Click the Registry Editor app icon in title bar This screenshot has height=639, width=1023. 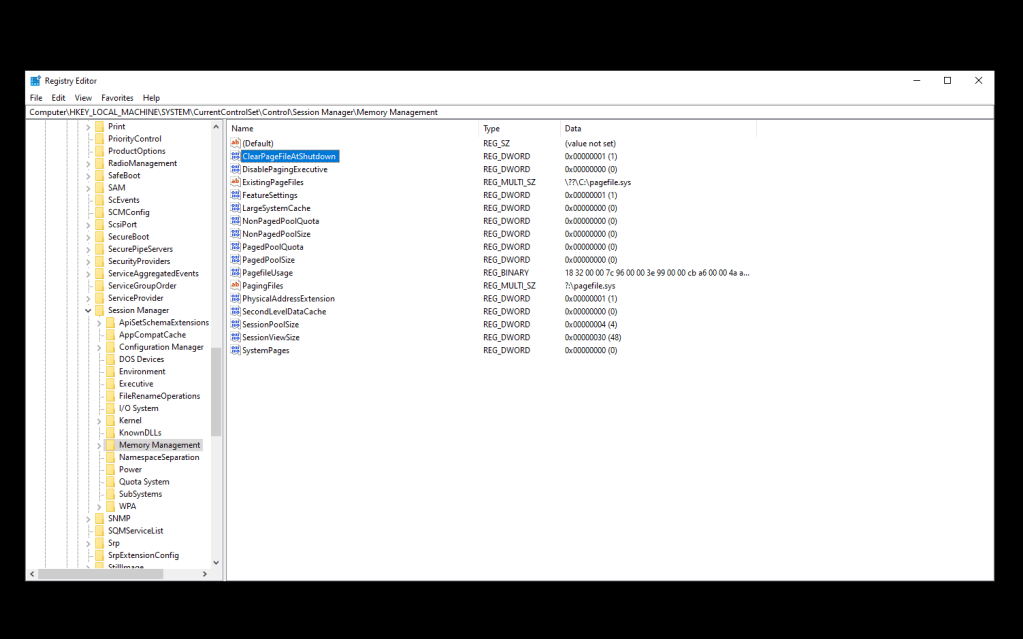[x=36, y=81]
